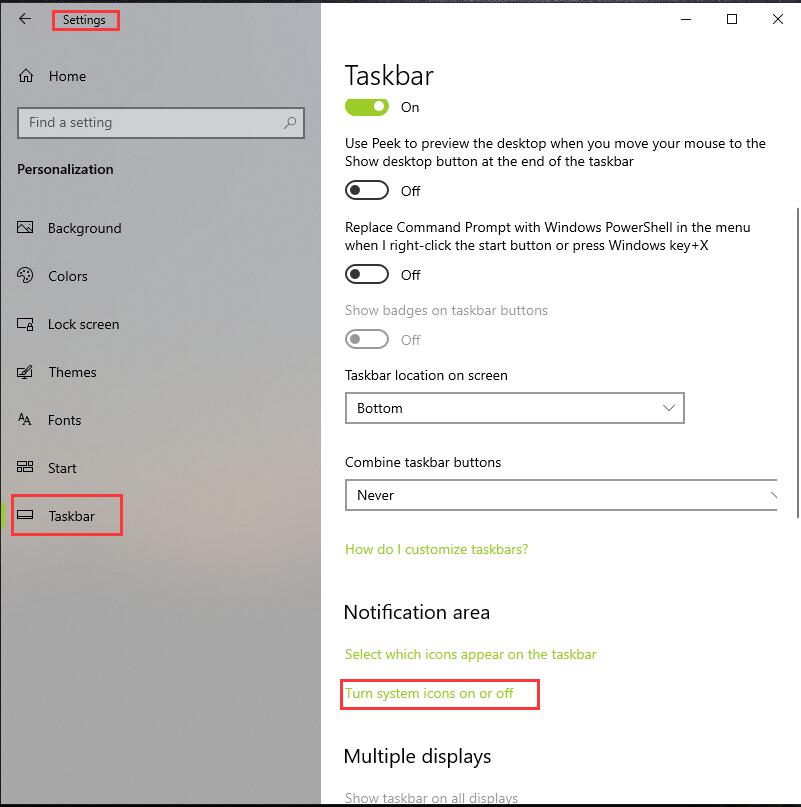Click the back arrow icon
Screen dimensions: 801x807
[x=25, y=20]
